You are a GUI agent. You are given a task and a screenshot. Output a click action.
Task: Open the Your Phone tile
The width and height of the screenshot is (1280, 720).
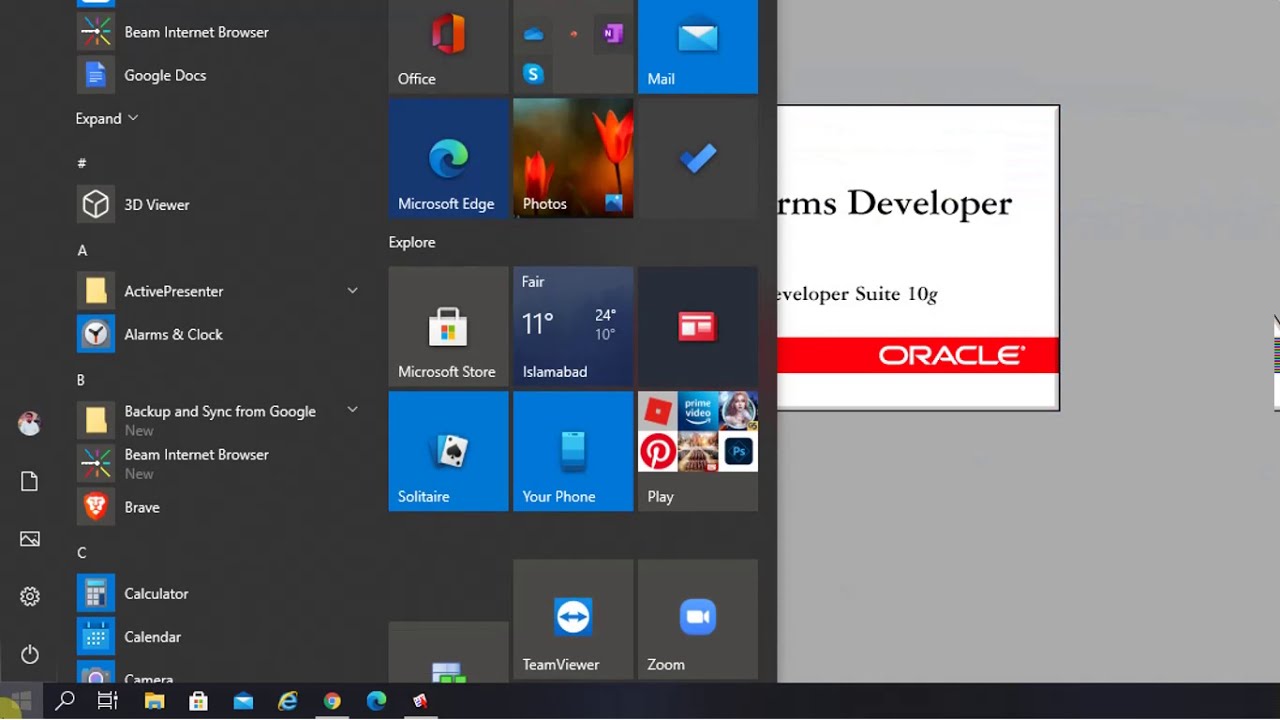[573, 451]
